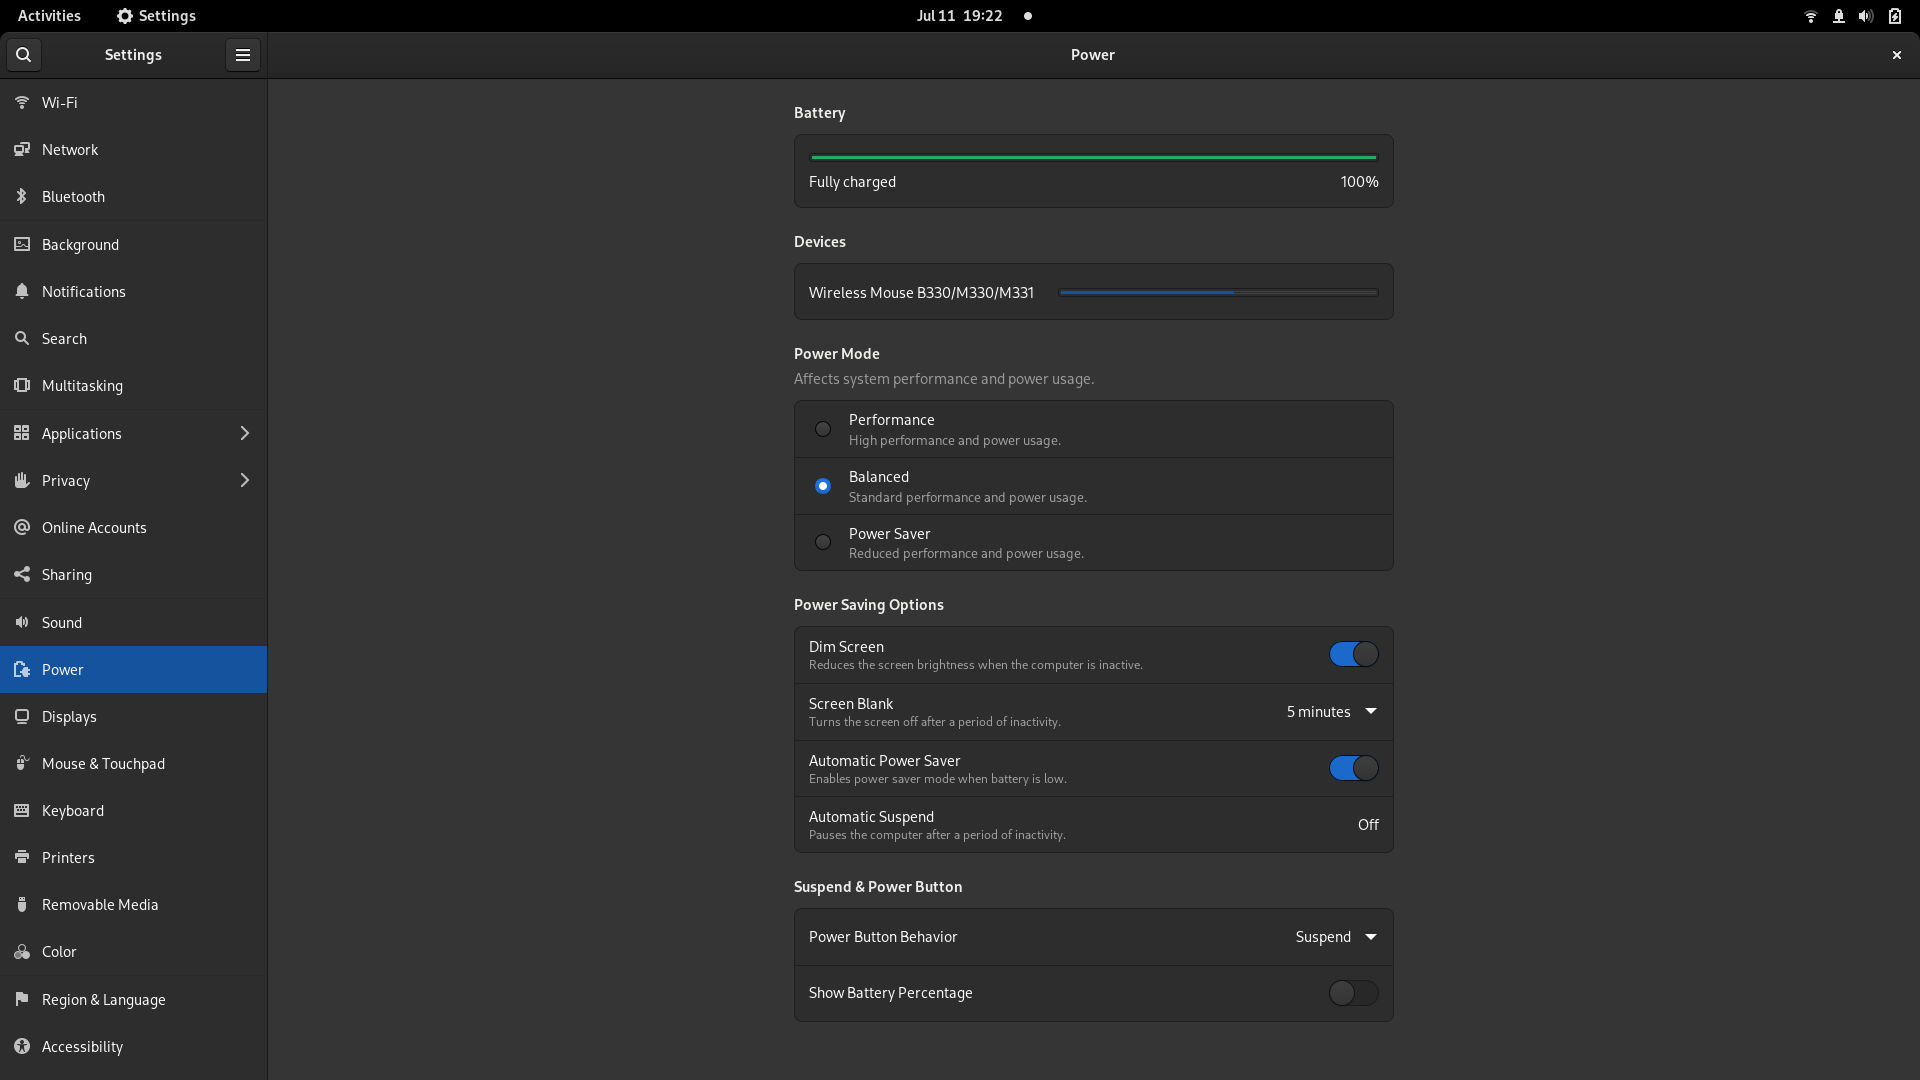
Task: Enable Show Battery Percentage switch
Action: pos(1353,993)
